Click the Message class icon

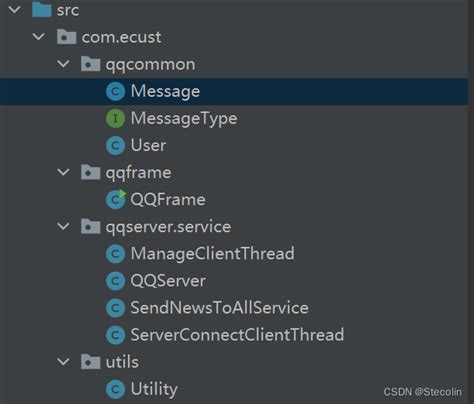pyautogui.click(x=115, y=91)
